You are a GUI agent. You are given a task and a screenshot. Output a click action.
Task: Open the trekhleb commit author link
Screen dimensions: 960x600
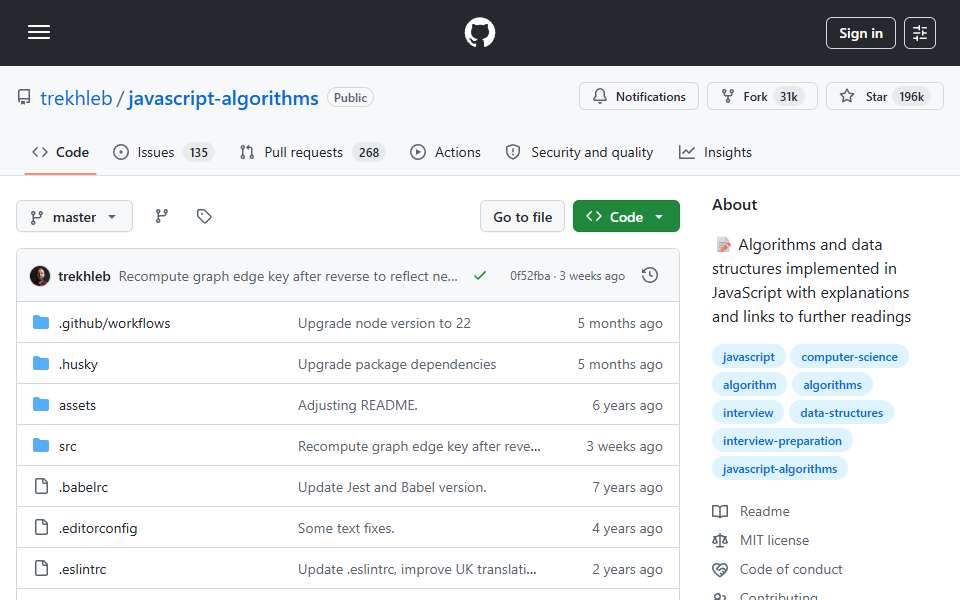(x=84, y=277)
